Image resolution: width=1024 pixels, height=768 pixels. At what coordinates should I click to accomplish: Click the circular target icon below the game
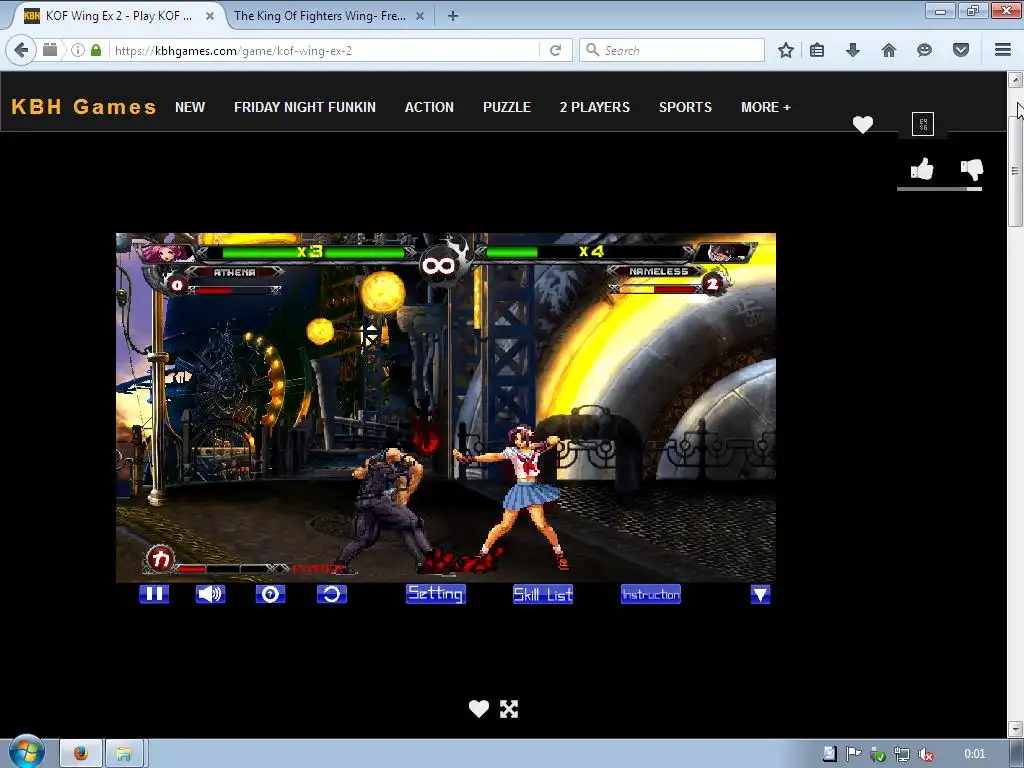pos(270,594)
